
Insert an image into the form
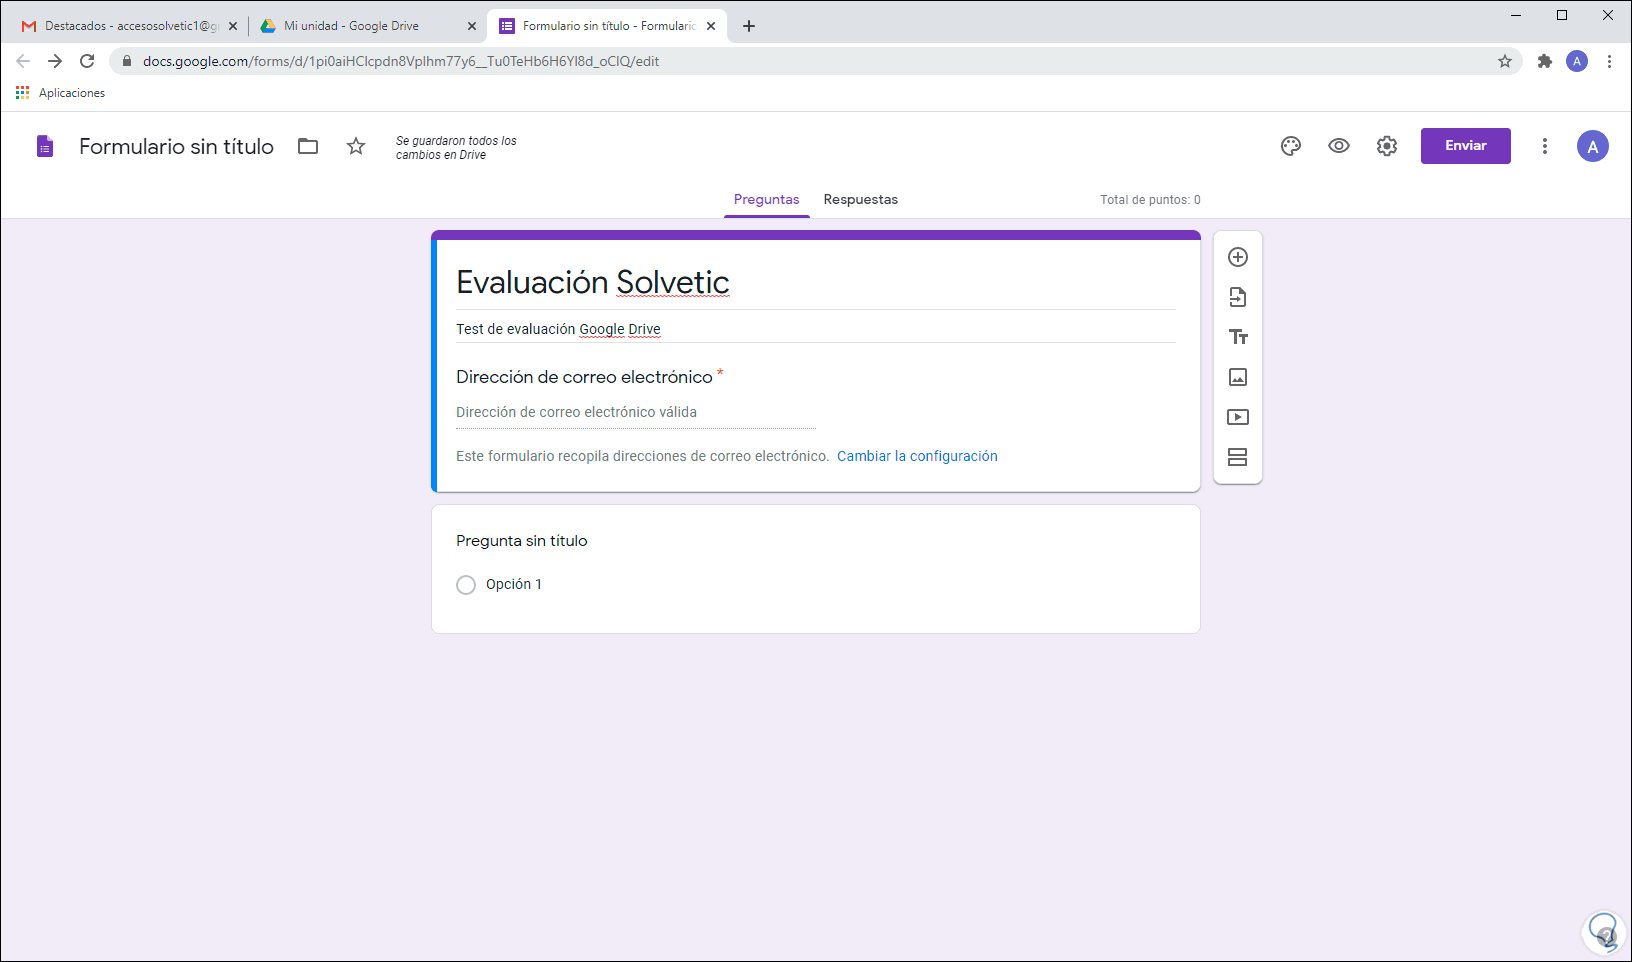click(1238, 377)
